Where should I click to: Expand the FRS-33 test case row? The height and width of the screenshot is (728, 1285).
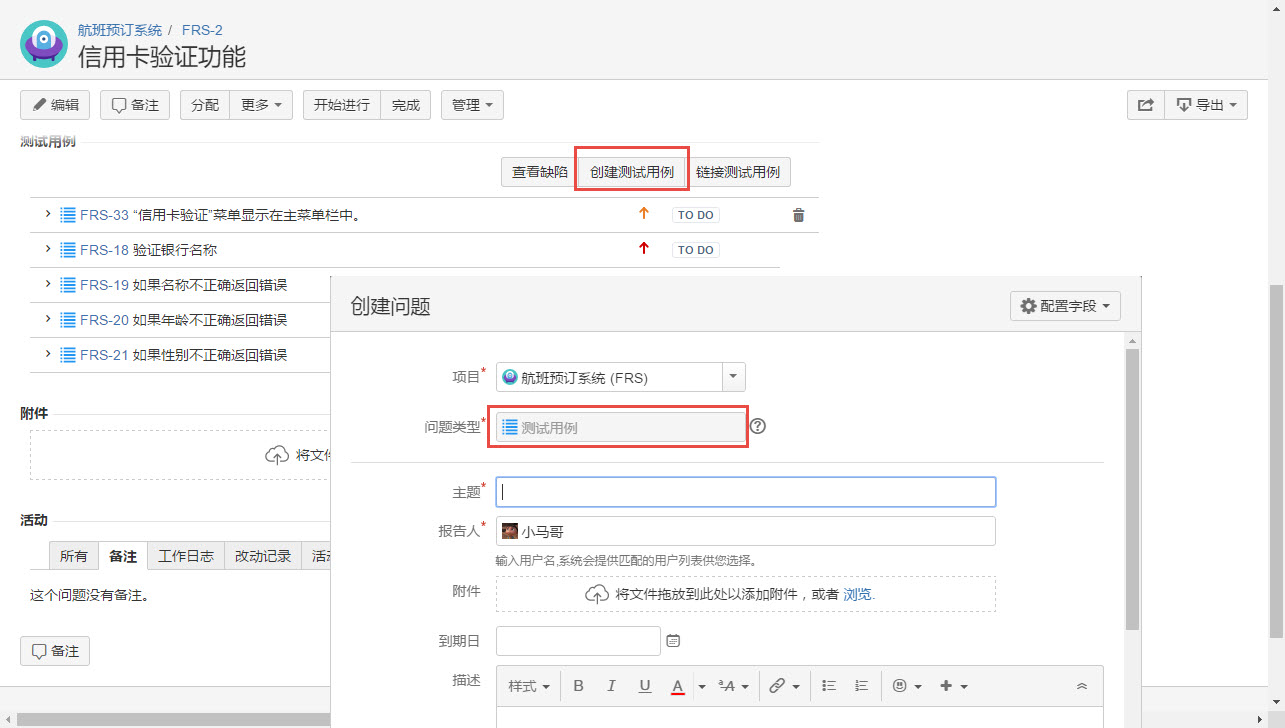(47, 215)
